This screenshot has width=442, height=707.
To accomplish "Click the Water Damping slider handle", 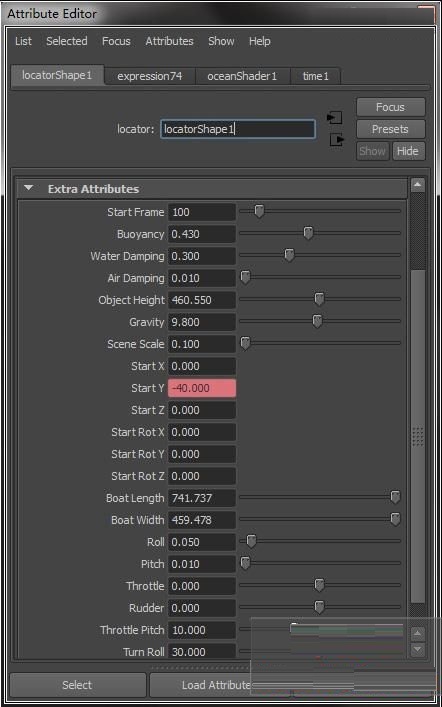I will pos(289,256).
